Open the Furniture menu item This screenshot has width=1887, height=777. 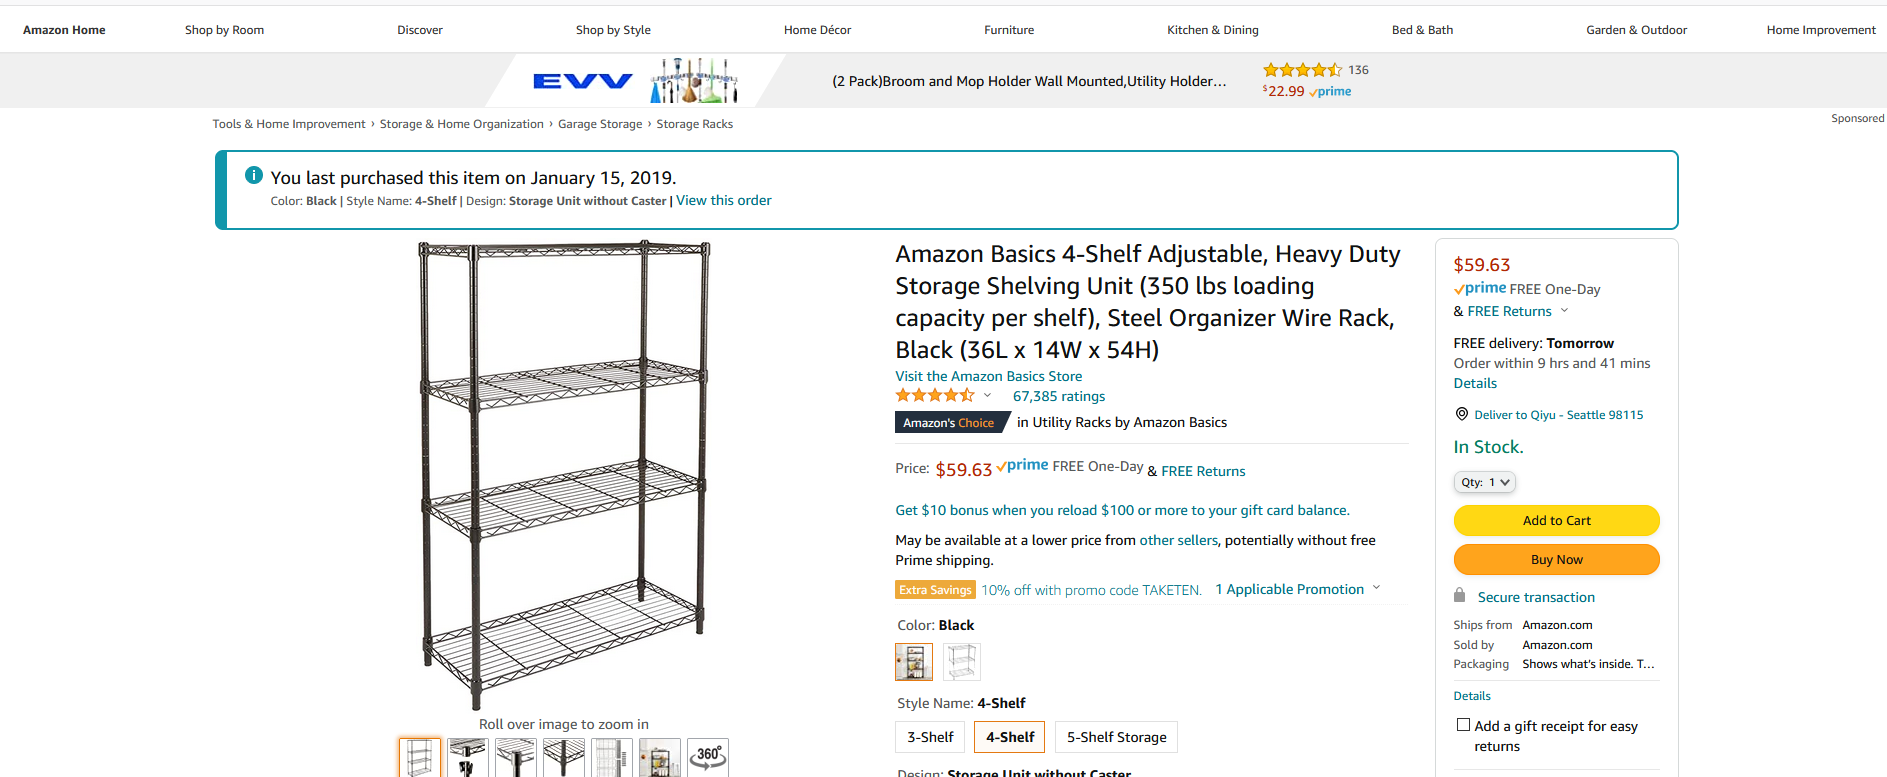(1009, 30)
